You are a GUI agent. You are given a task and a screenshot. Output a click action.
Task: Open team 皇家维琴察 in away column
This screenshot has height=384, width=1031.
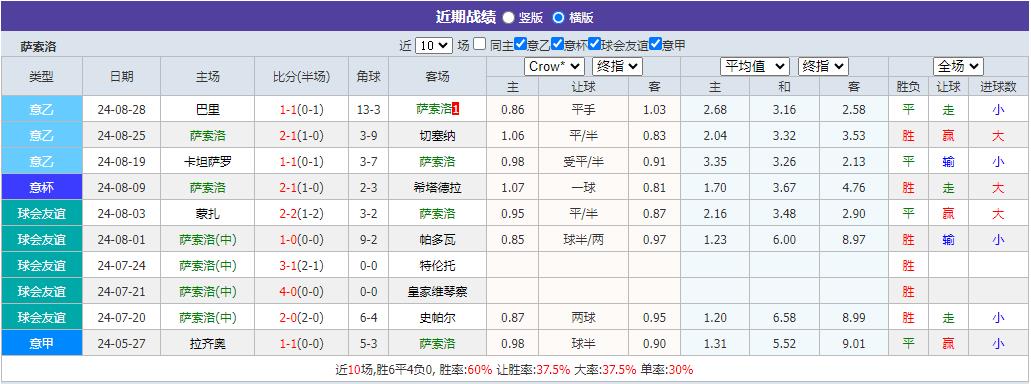(x=437, y=291)
